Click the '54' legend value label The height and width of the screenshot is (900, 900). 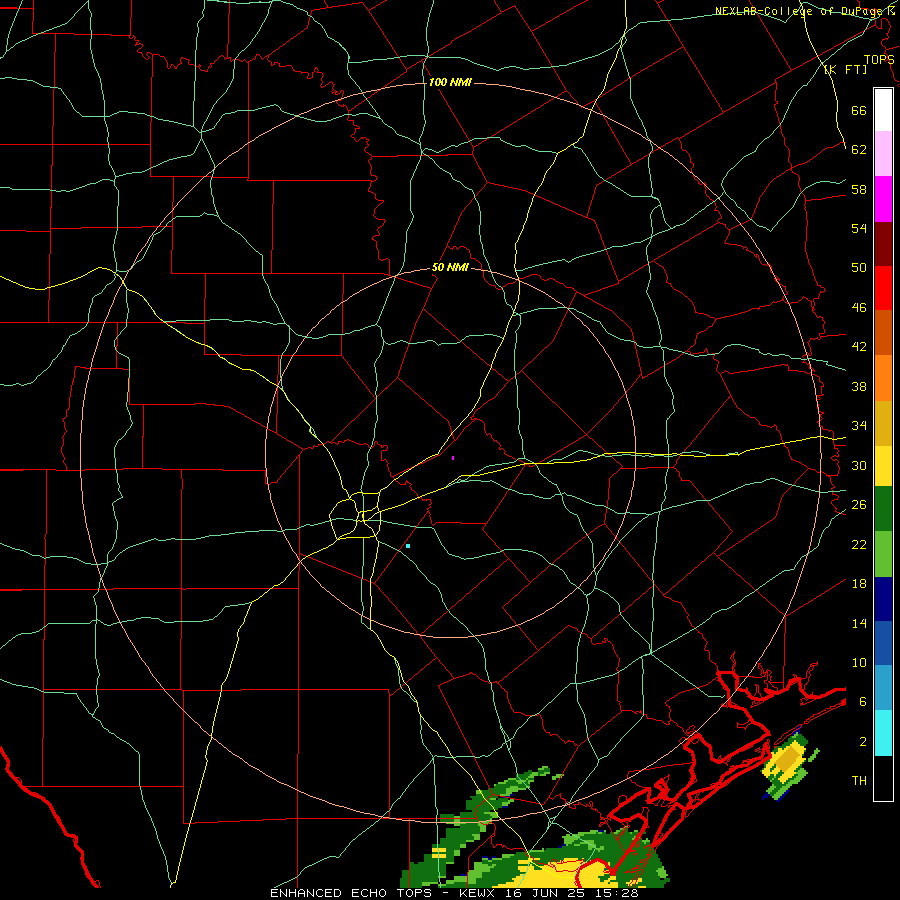tap(859, 228)
